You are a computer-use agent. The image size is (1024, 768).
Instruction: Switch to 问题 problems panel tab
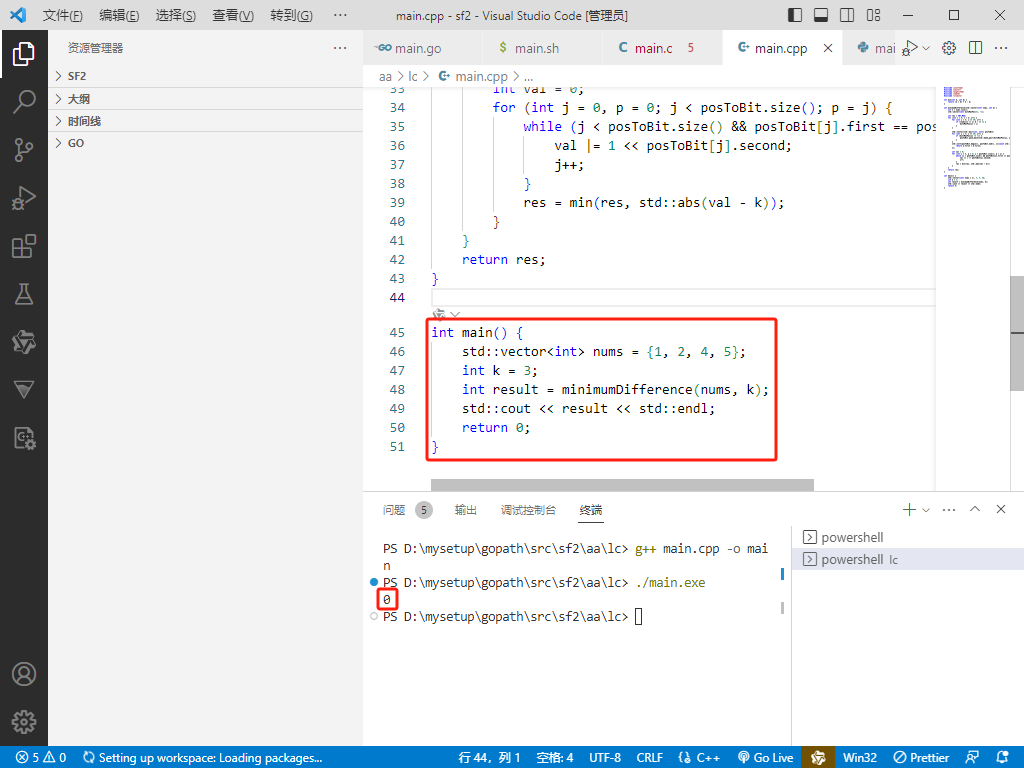click(x=407, y=510)
